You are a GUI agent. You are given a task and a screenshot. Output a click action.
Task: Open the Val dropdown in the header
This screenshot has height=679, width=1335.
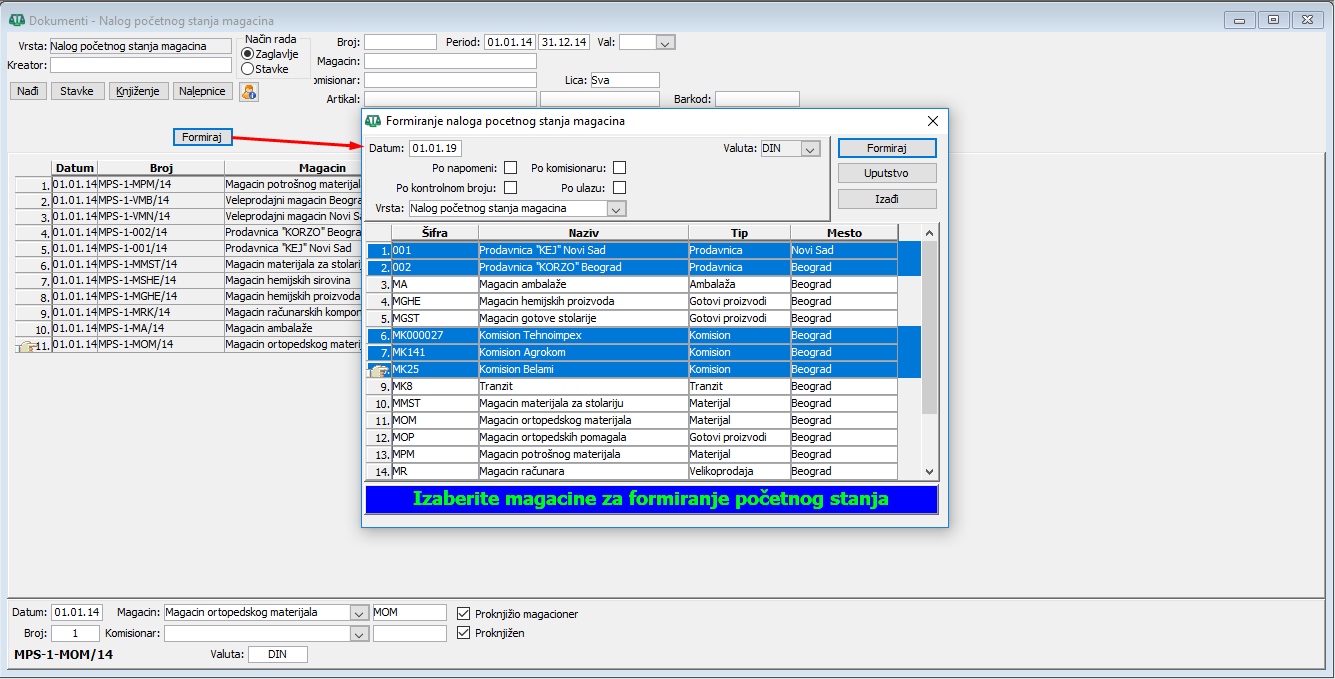(665, 42)
